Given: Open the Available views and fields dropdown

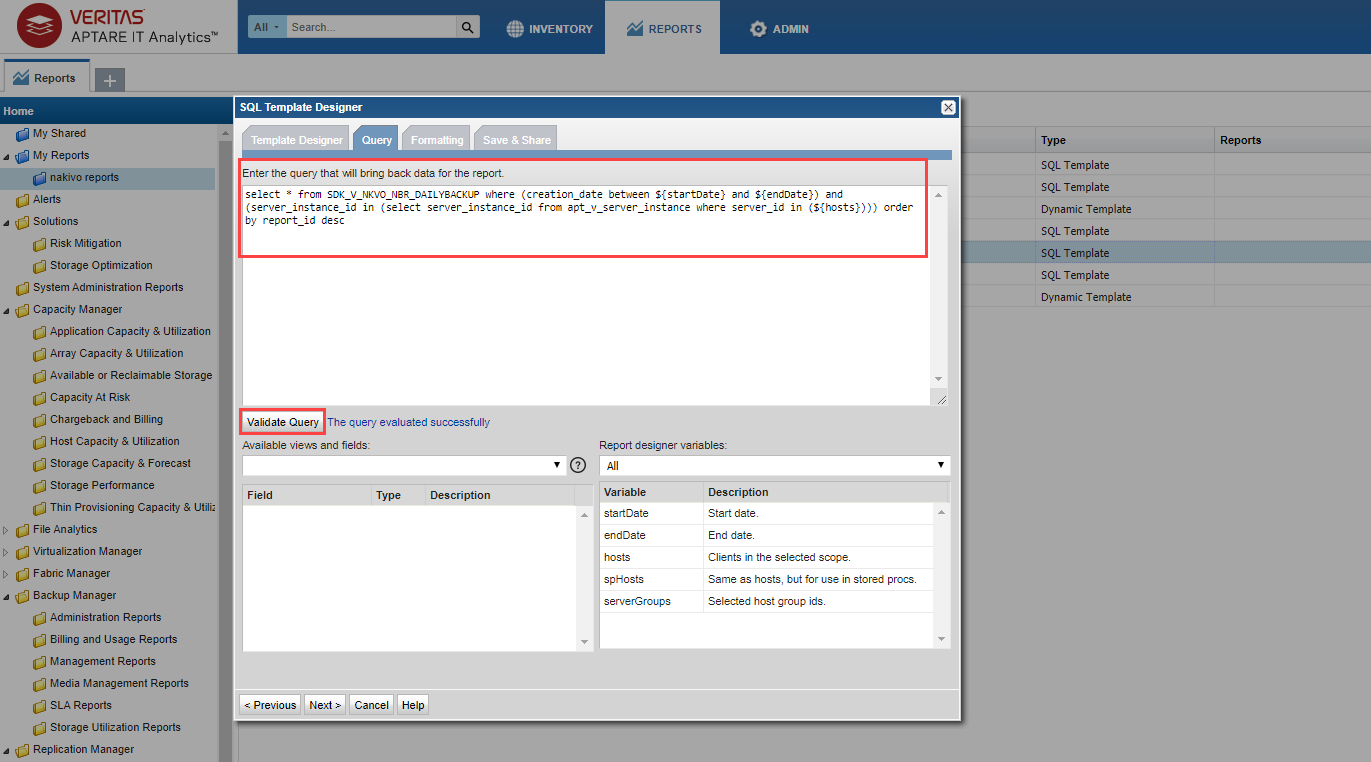Looking at the screenshot, I should pos(404,465).
